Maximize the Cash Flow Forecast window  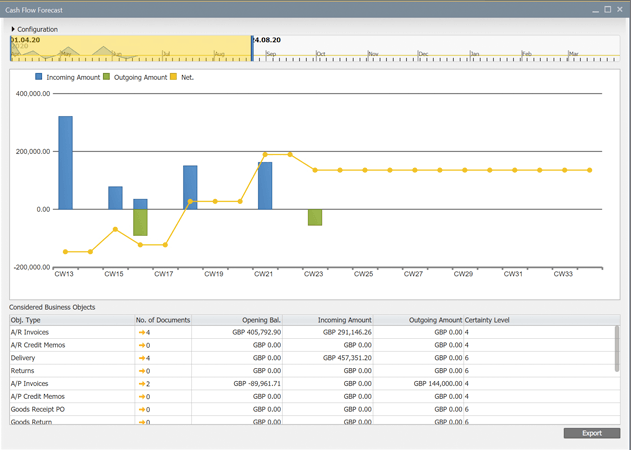coord(608,9)
